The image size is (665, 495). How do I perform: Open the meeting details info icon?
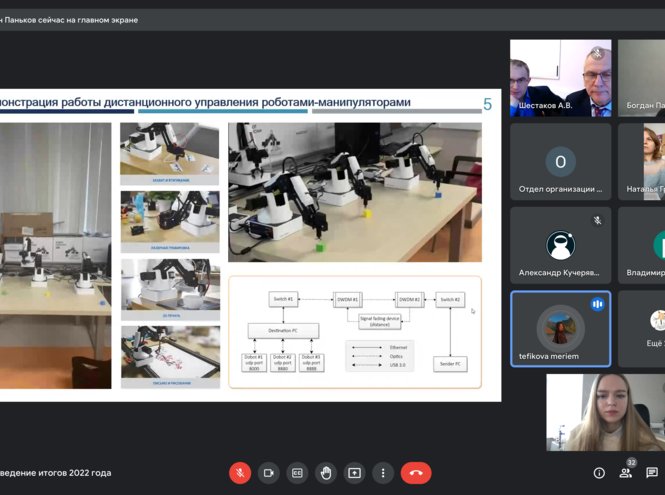coord(599,473)
